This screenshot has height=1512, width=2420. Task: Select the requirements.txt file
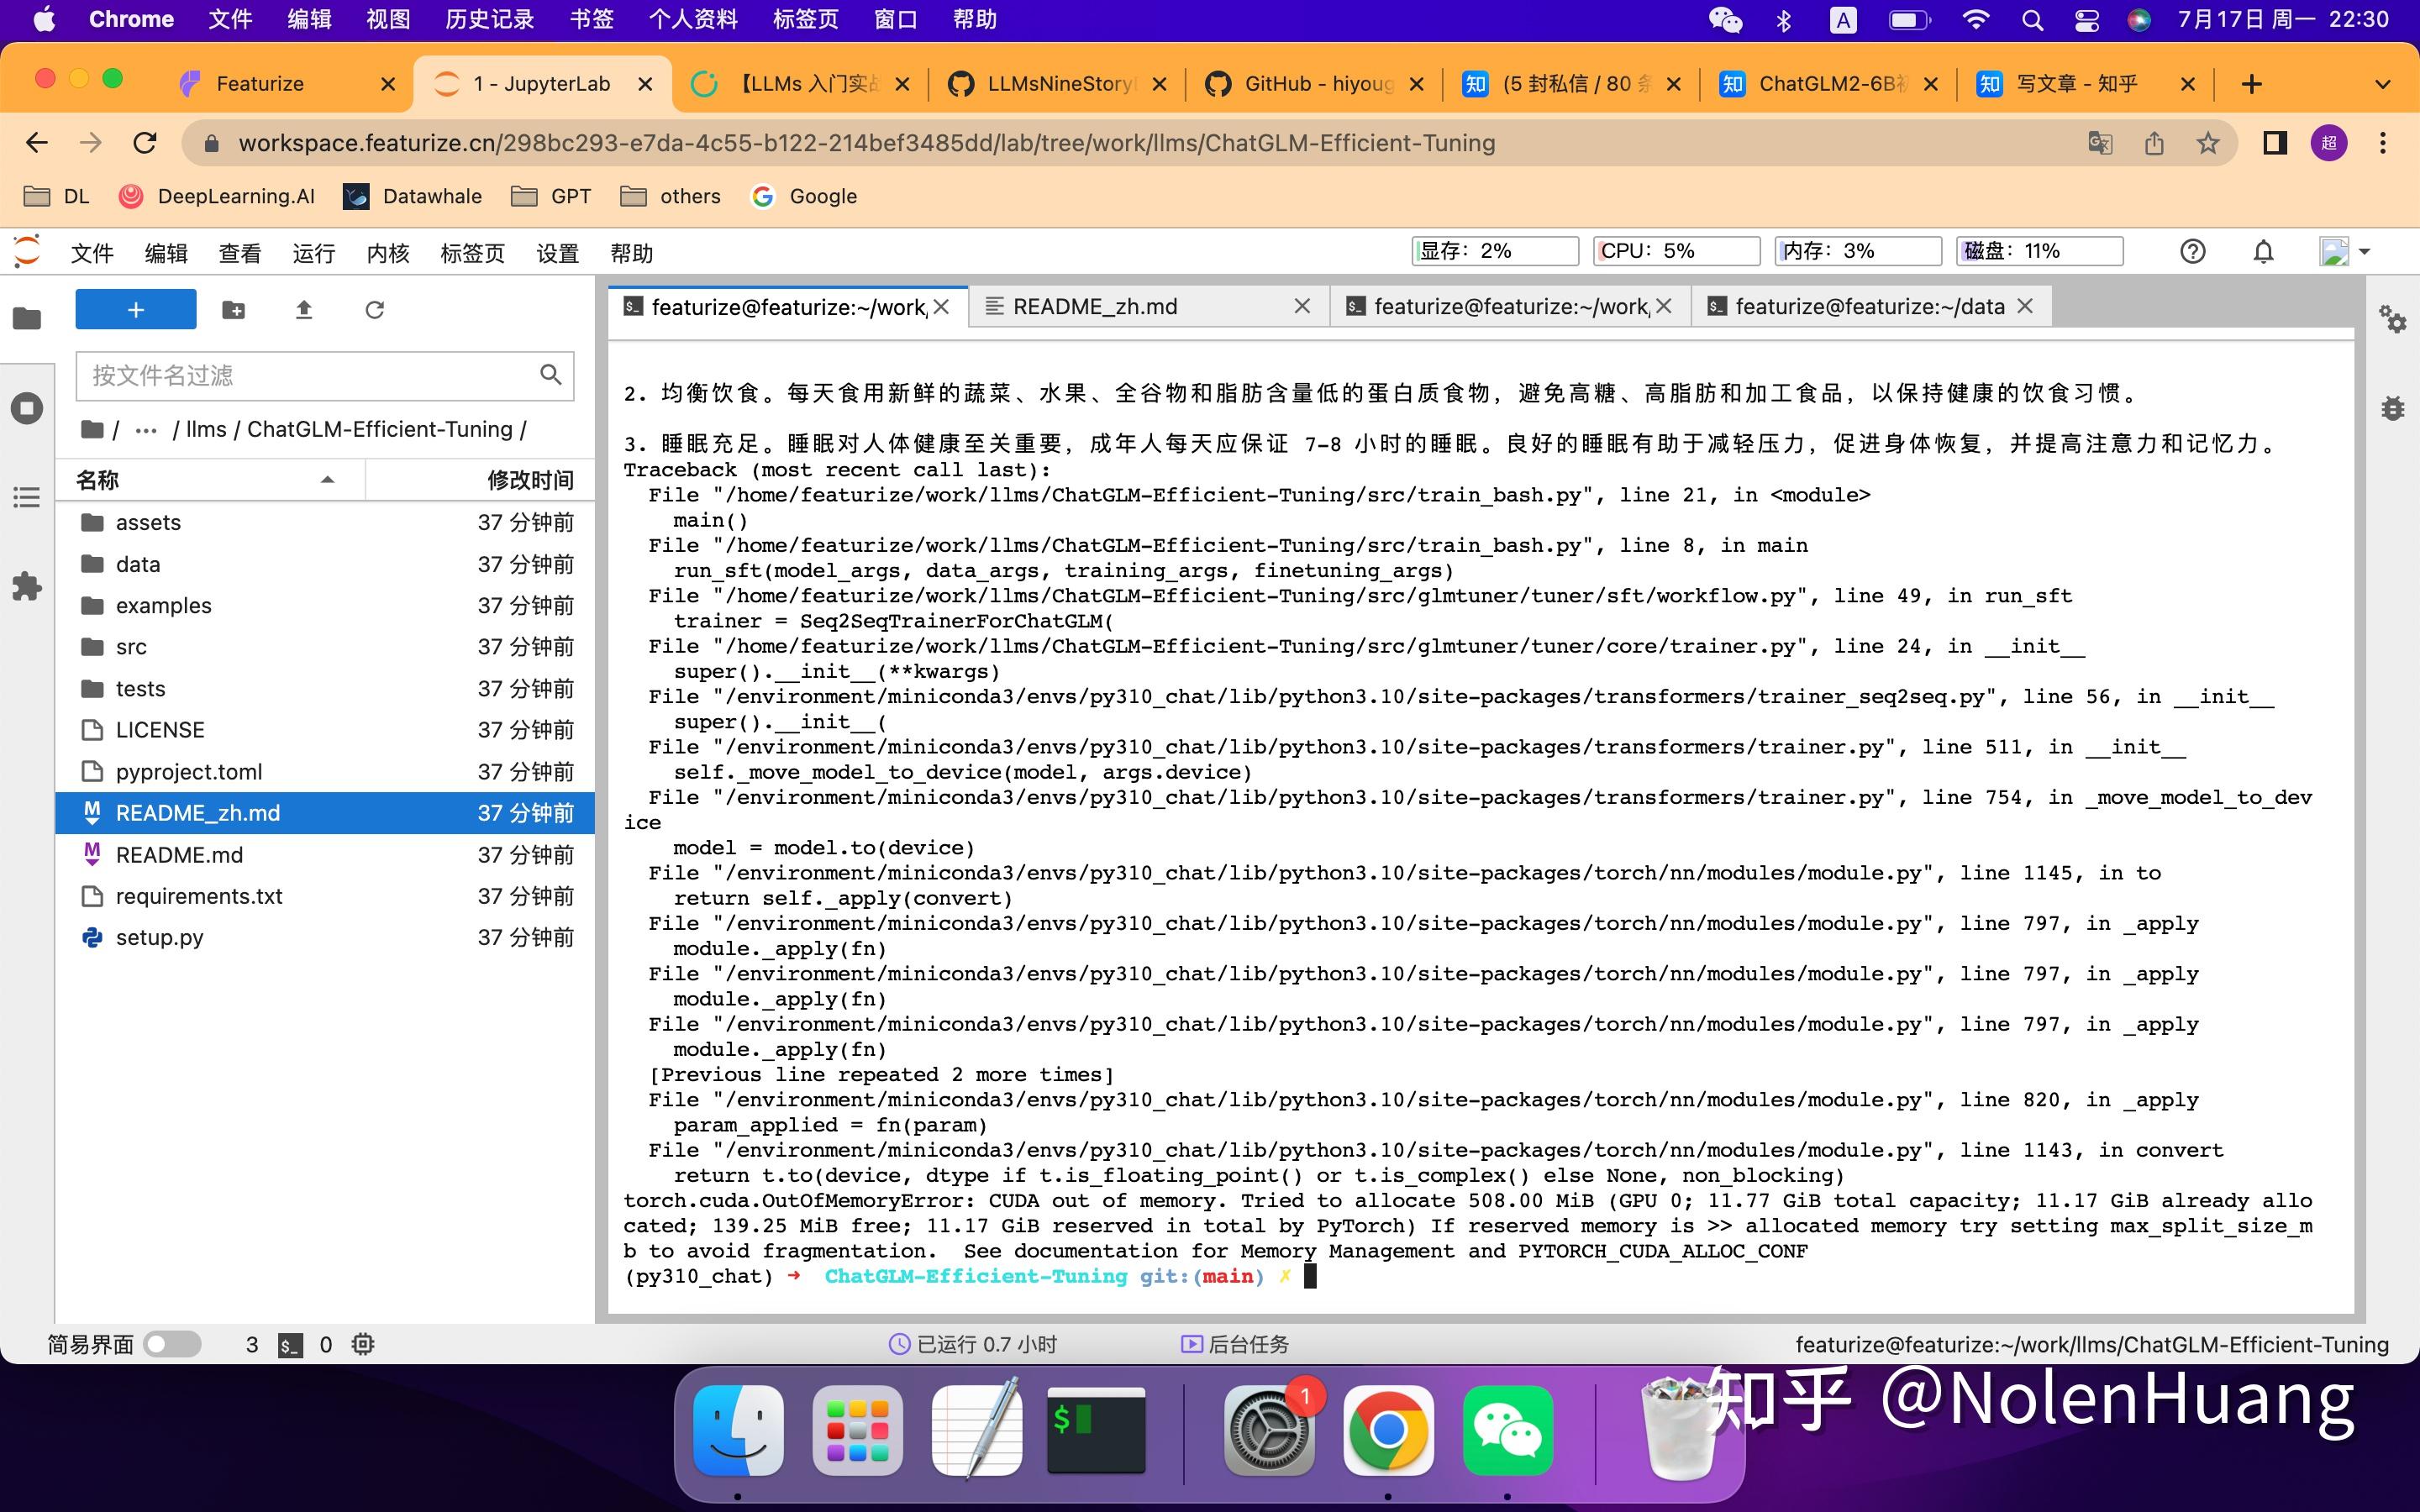coord(325,896)
